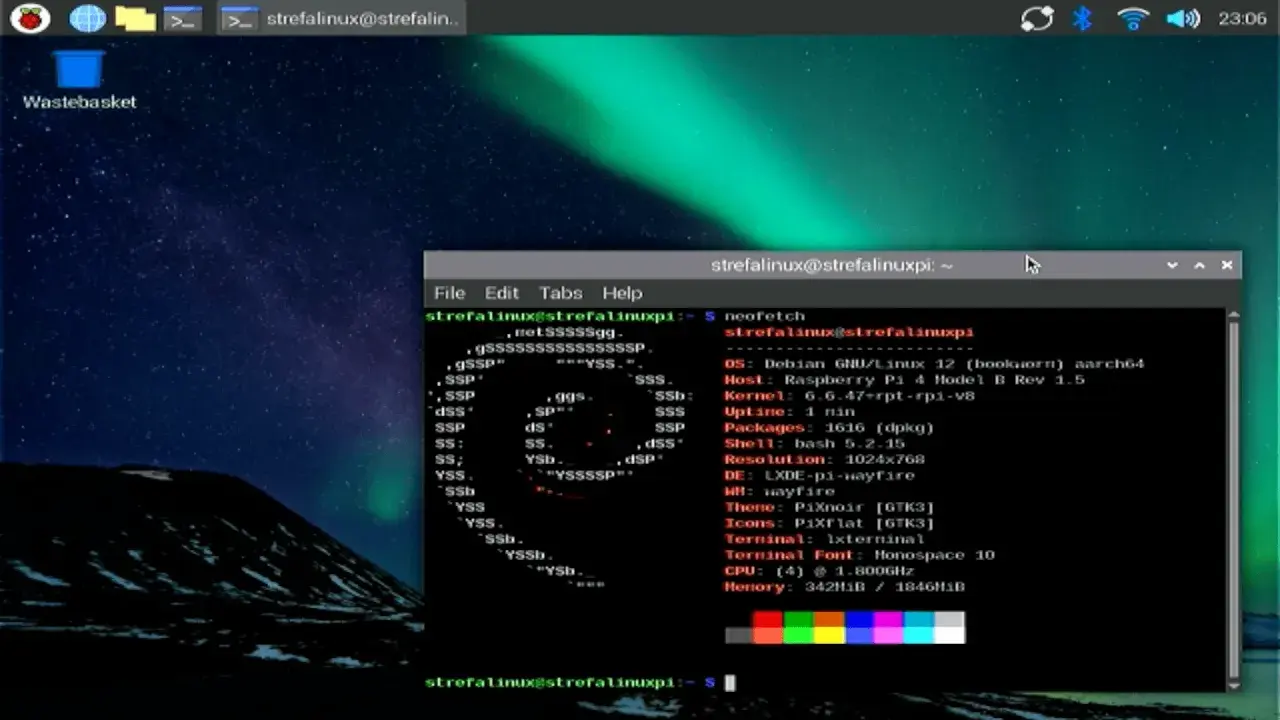
Task: Click the 'Uptime: 1 min' line
Action: pyautogui.click(x=789, y=412)
